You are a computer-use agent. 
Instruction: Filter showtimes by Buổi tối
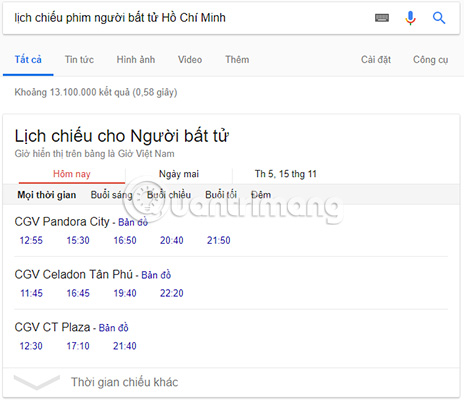pos(221,195)
